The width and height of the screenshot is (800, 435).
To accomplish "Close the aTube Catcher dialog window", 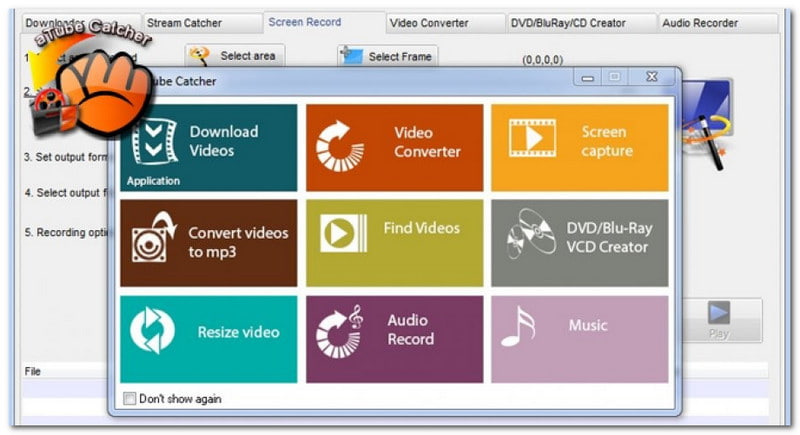I will (x=652, y=77).
